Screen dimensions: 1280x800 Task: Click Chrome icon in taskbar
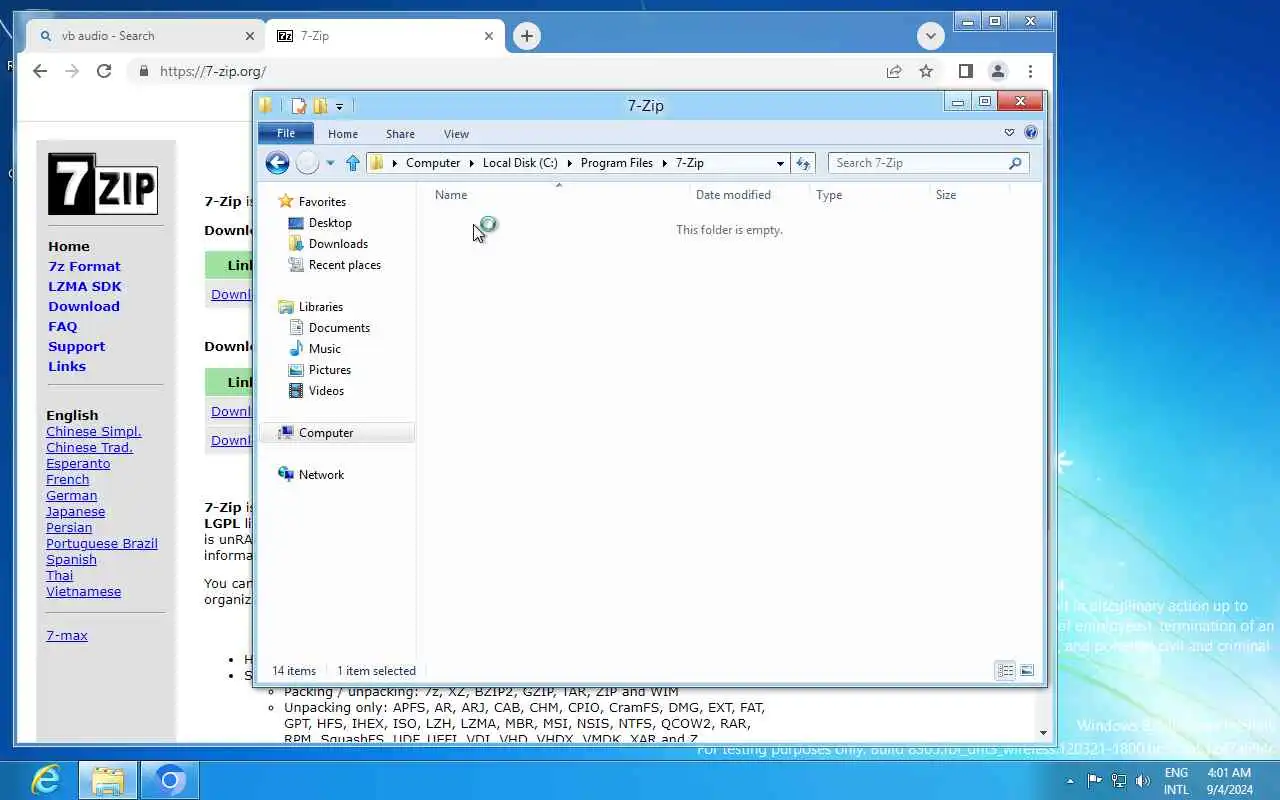[170, 780]
